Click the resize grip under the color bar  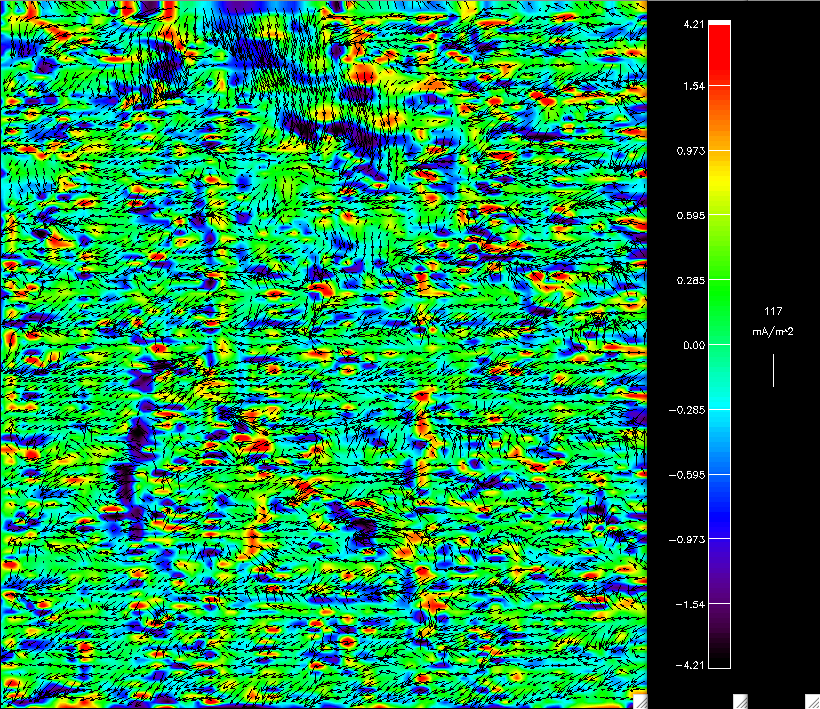tap(740, 702)
